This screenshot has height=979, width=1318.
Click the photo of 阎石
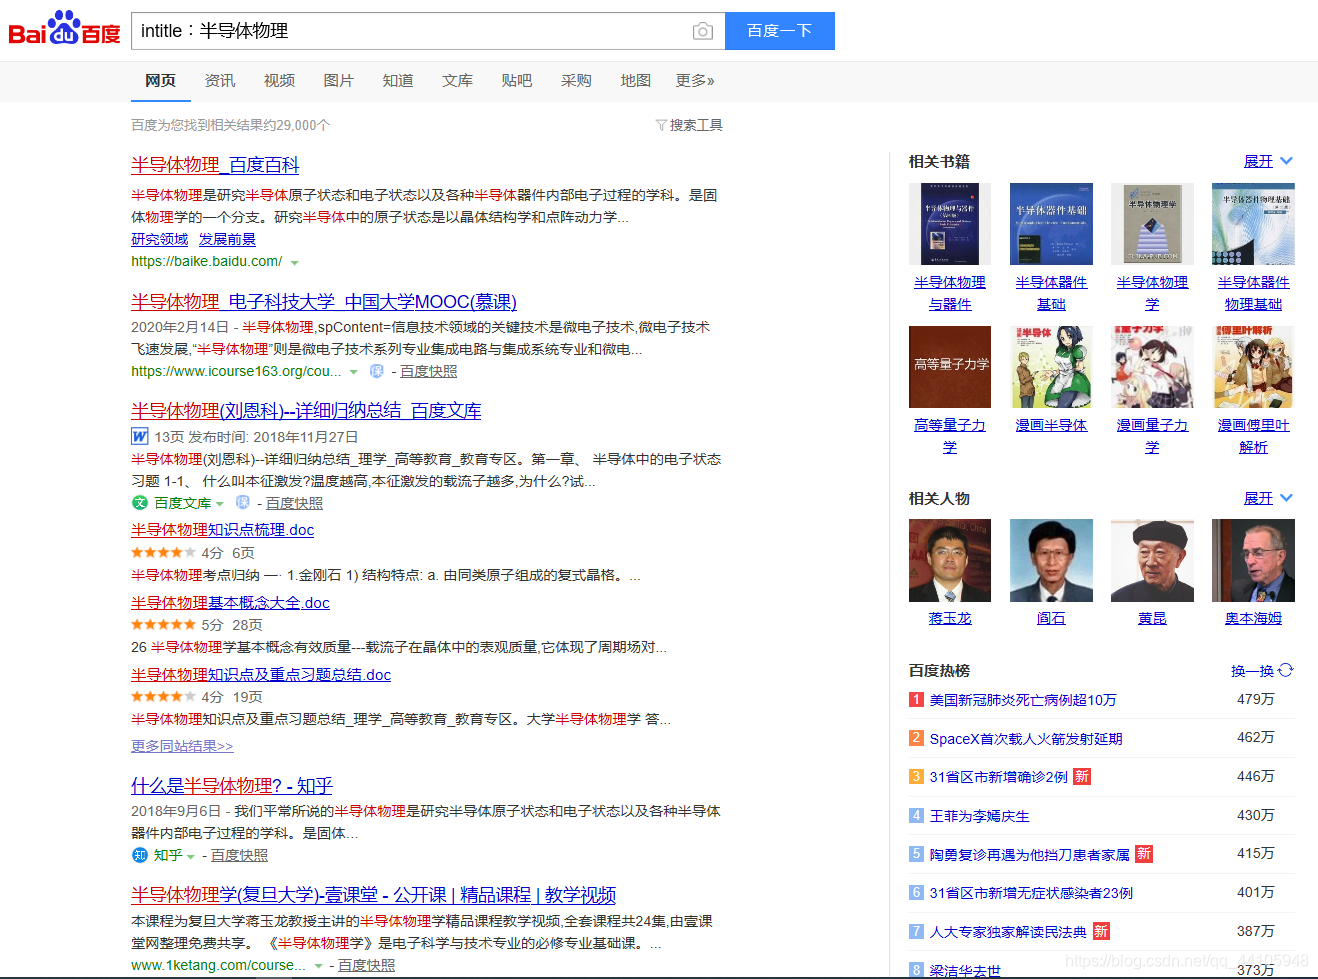pyautogui.click(x=1051, y=560)
